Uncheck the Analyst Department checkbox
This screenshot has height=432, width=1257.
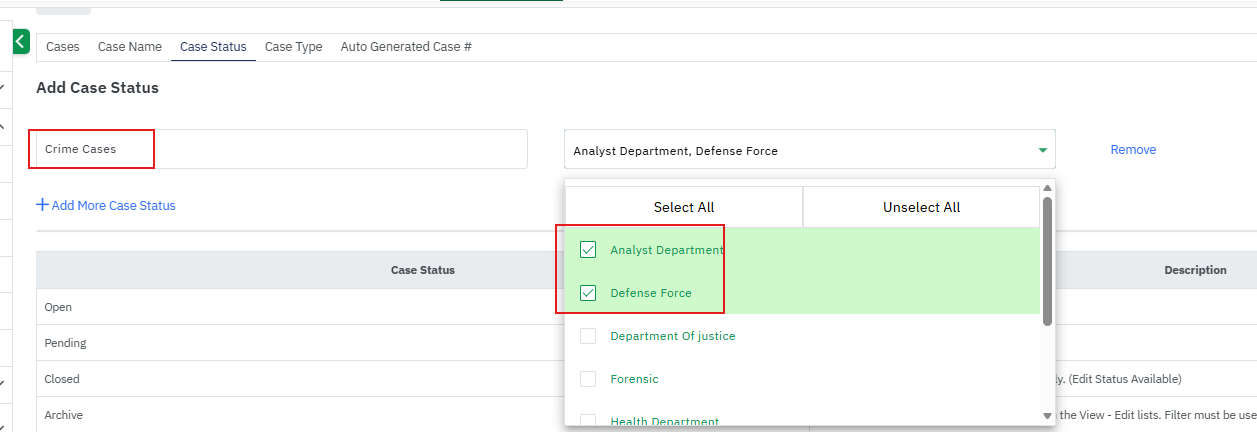click(588, 250)
